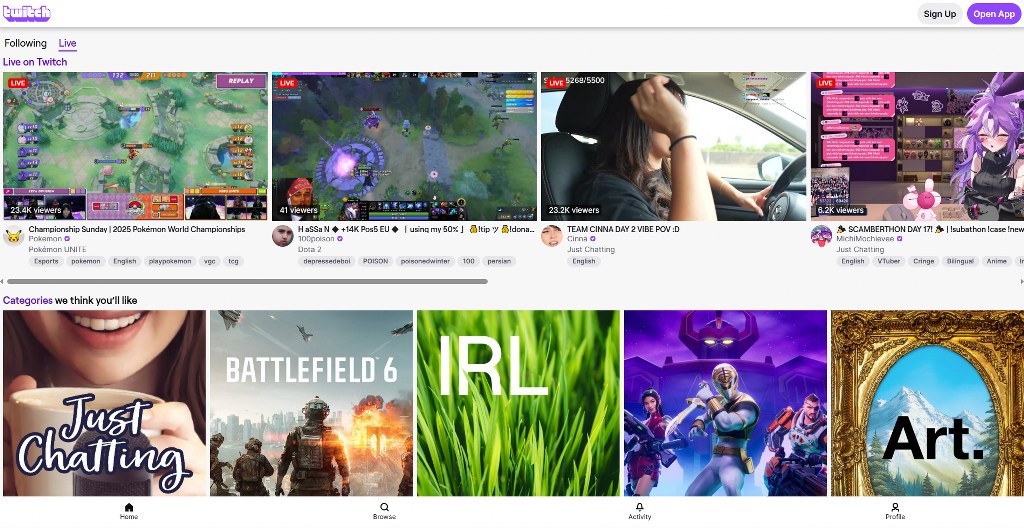Screen dimensions: 1024x528
Task: Open the Art category card
Action: coord(927,403)
